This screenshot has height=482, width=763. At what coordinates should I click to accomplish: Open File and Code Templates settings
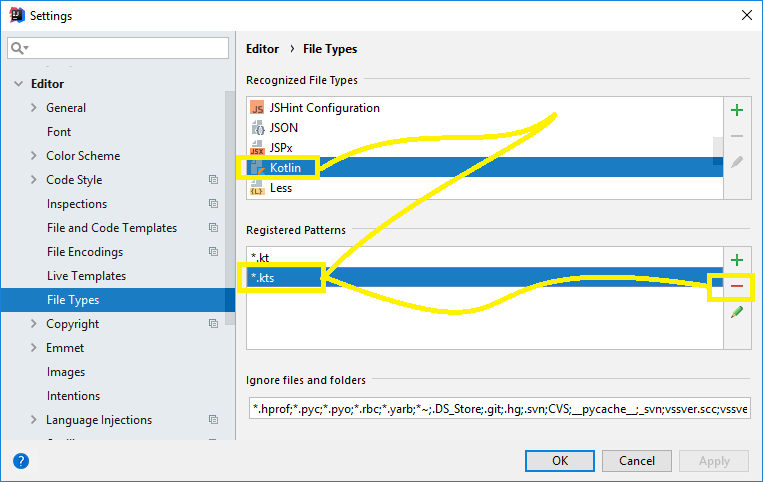[112, 228]
